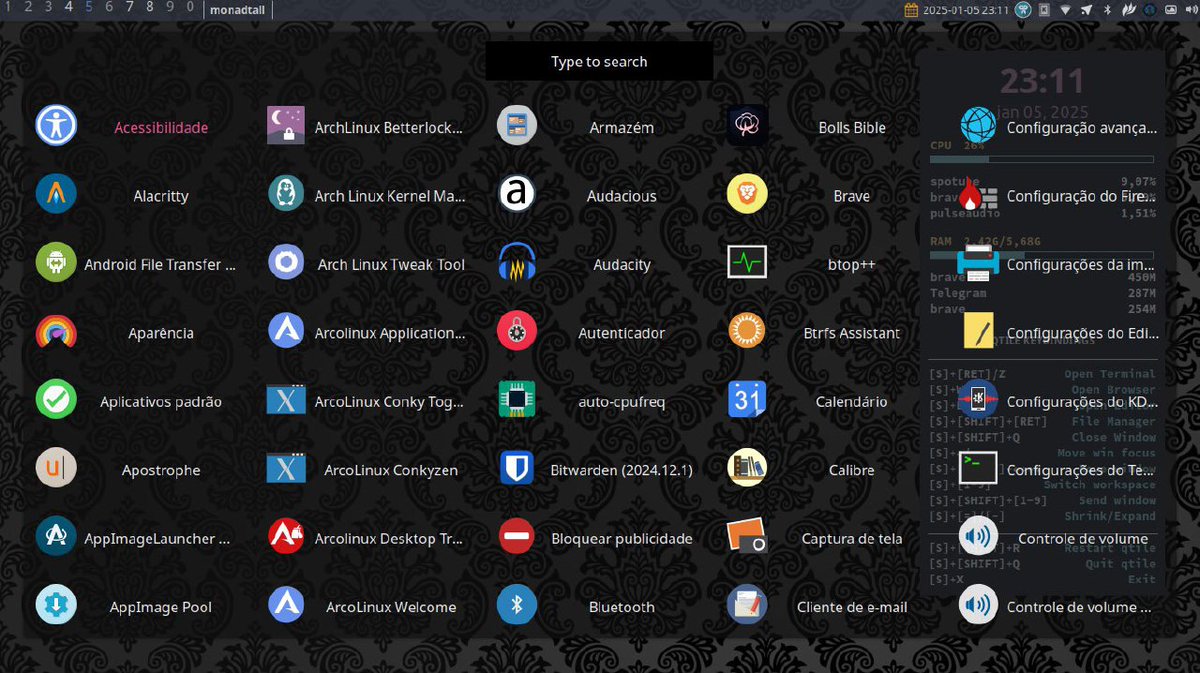Viewport: 1200px width, 673px height.
Task: Focus the Type to search field
Action: 599,61
